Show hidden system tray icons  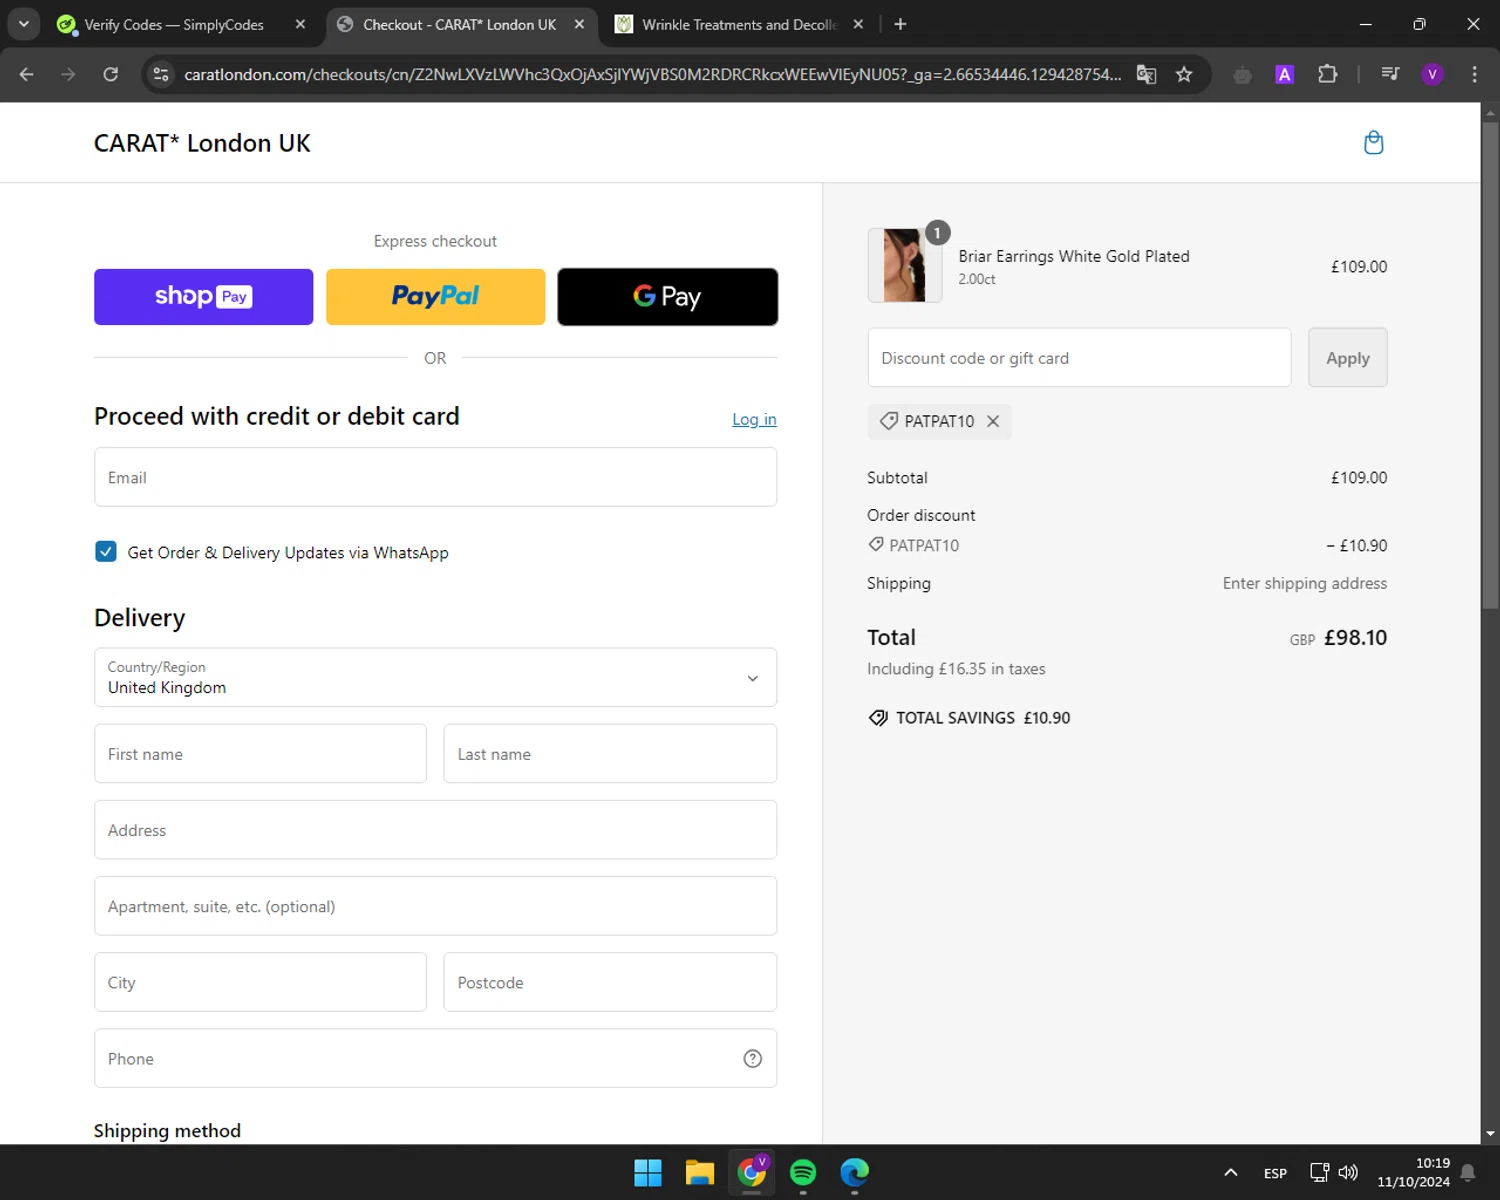[1231, 1173]
